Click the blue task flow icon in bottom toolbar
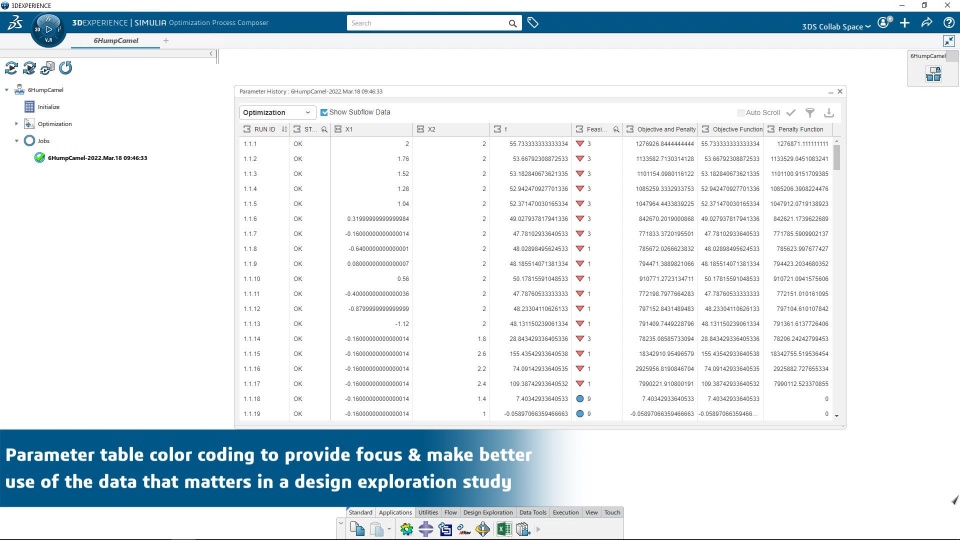The height and width of the screenshot is (540, 960). (445, 528)
